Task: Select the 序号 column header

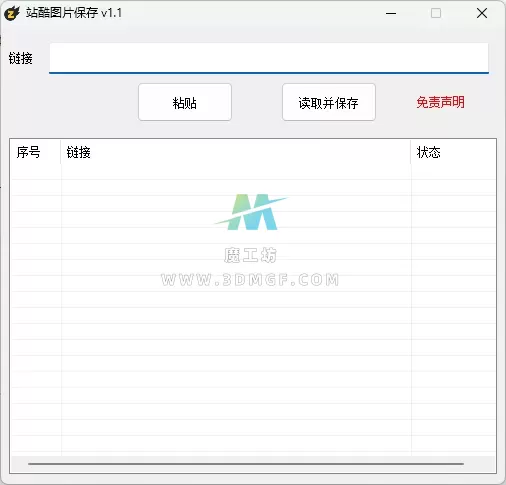Action: click(35, 152)
